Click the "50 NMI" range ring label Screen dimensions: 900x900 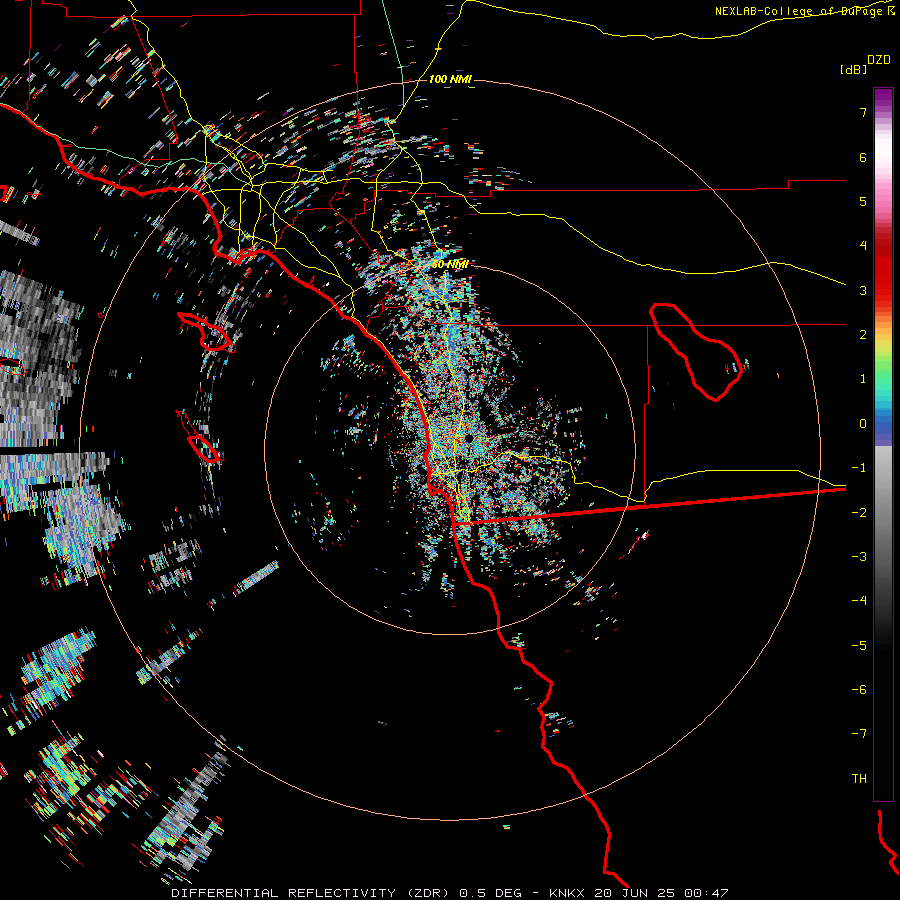point(450,264)
